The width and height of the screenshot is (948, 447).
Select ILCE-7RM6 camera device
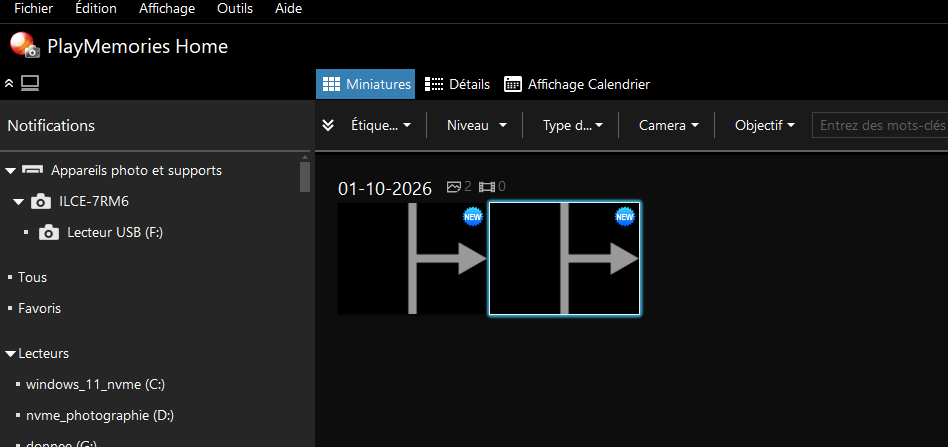pyautogui.click(x=94, y=201)
